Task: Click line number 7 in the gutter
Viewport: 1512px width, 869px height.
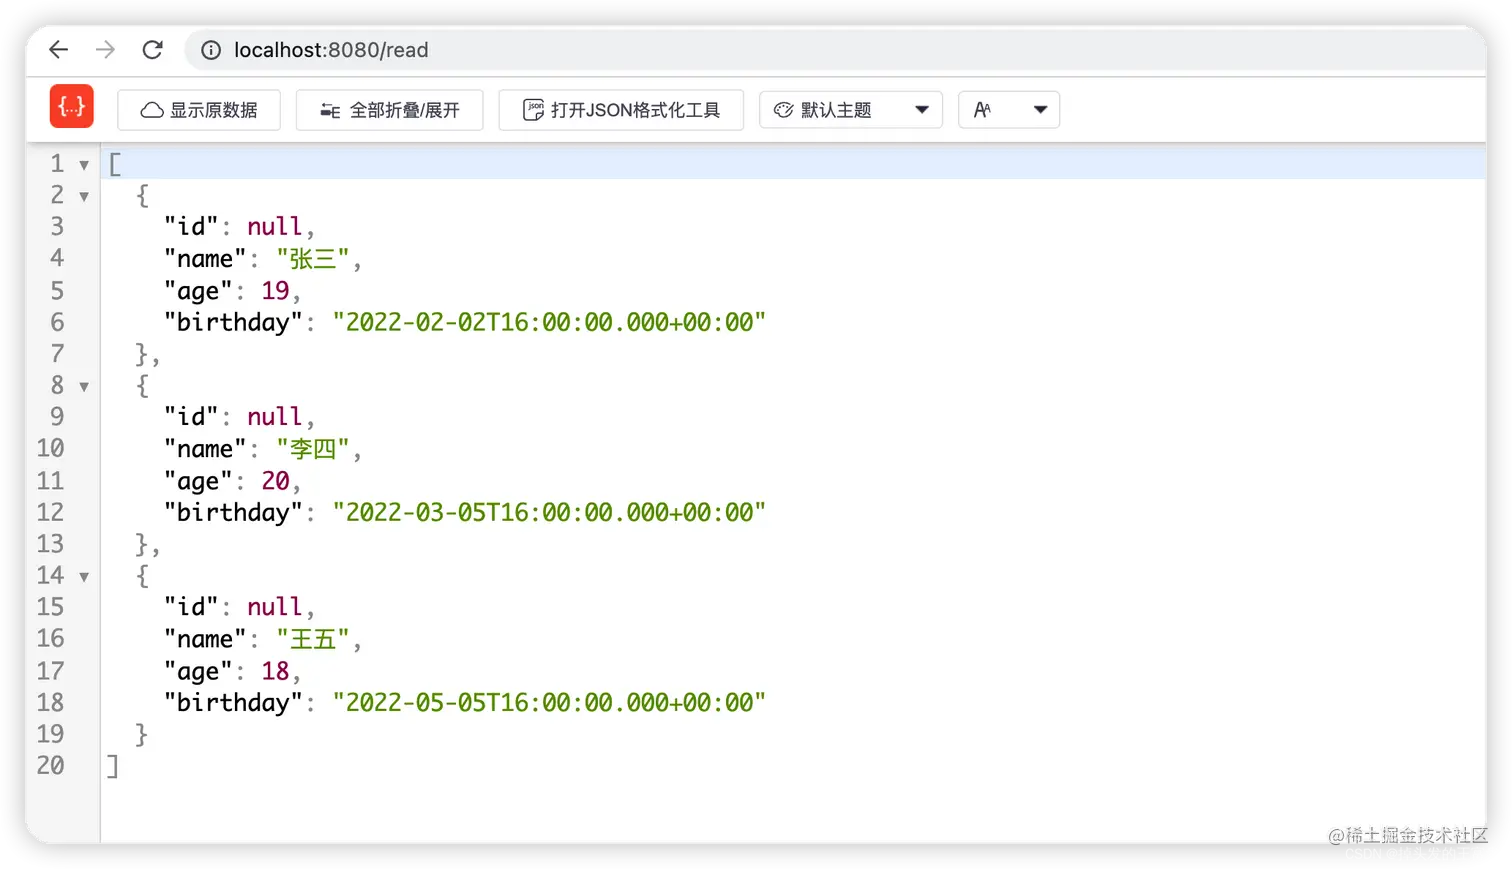Action: tap(57, 354)
